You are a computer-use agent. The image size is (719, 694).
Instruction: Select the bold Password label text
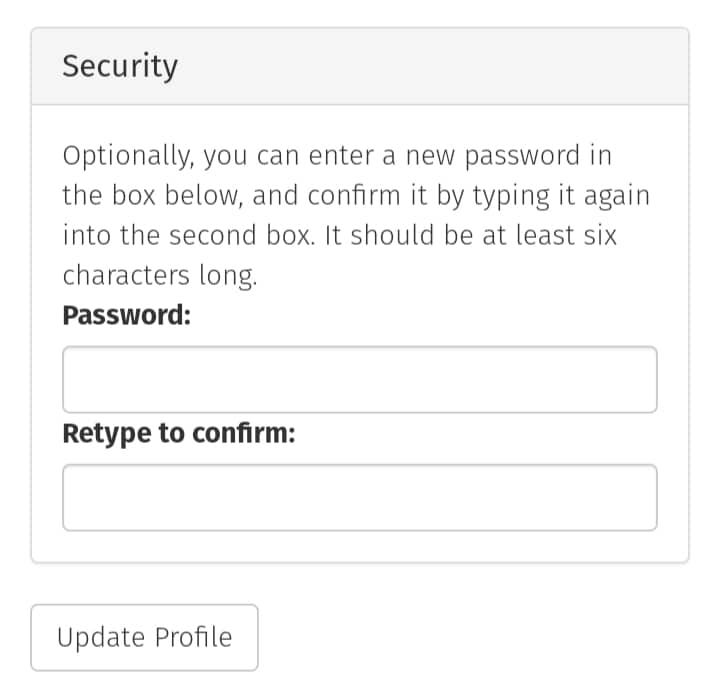point(127,315)
